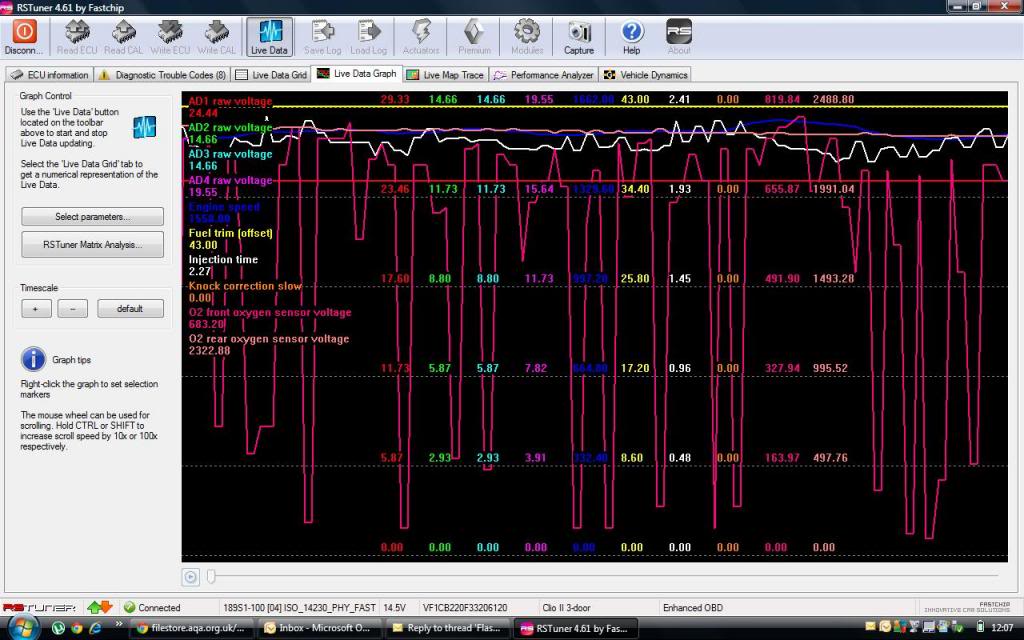This screenshot has height=640, width=1024.
Task: Click the Capture camera icon
Action: pyautogui.click(x=579, y=37)
